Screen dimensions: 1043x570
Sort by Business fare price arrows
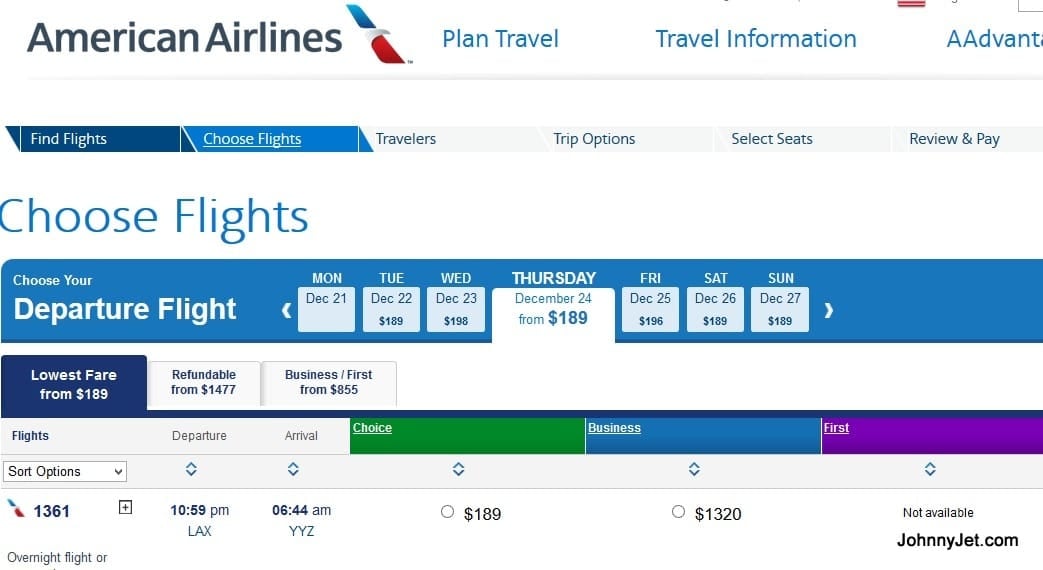coord(694,469)
